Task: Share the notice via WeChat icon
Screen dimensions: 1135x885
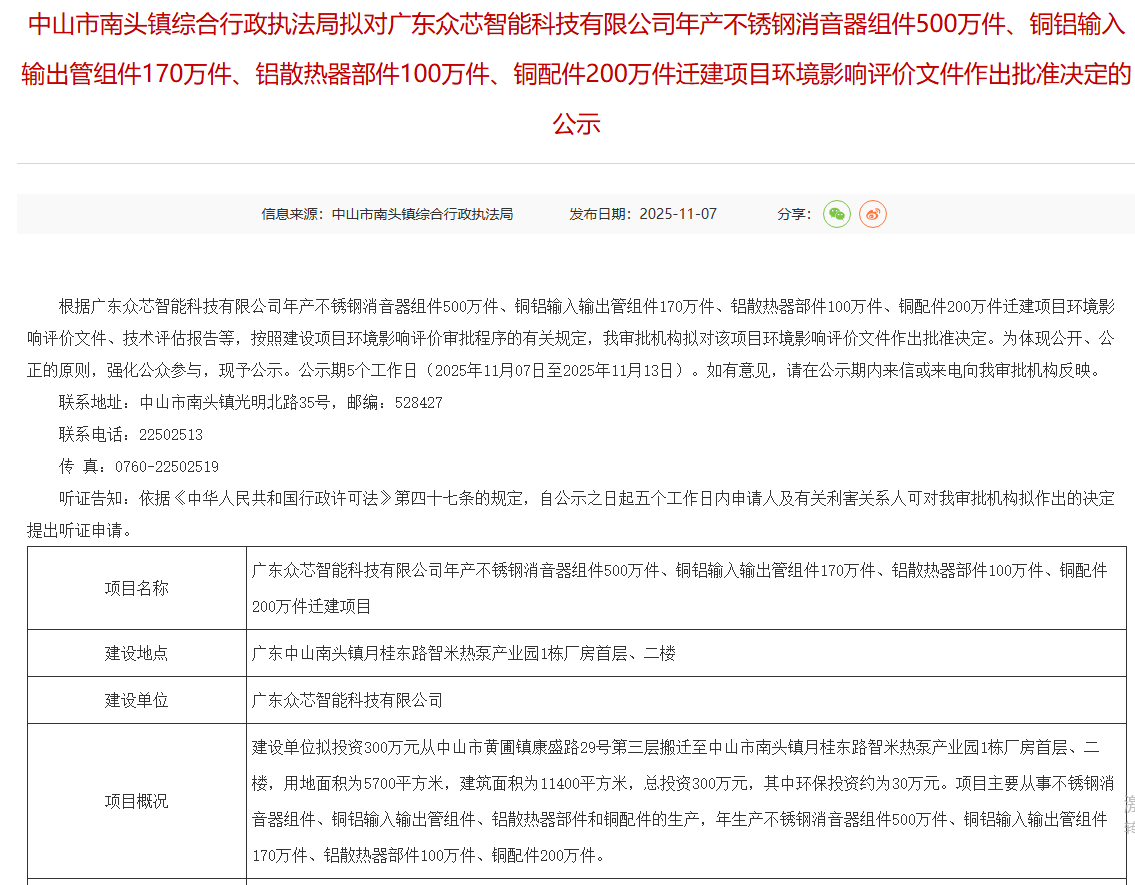Action: pos(836,214)
